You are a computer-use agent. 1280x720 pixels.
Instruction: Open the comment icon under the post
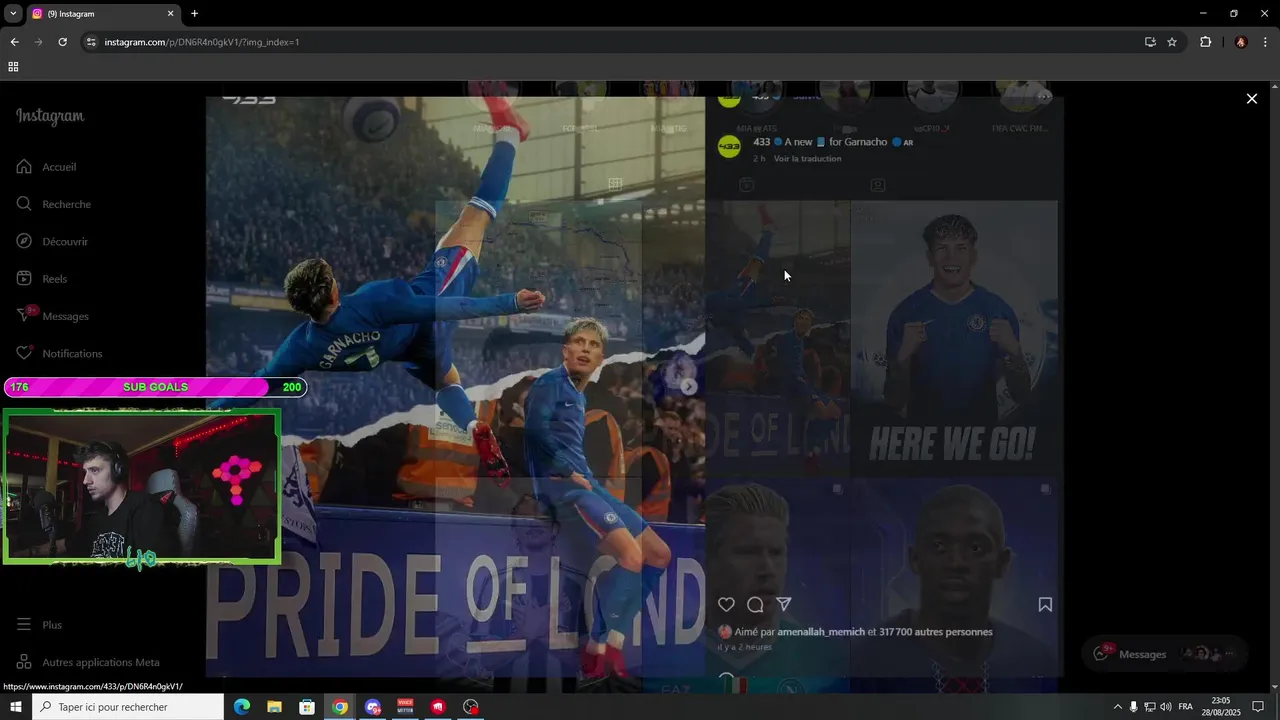point(755,605)
